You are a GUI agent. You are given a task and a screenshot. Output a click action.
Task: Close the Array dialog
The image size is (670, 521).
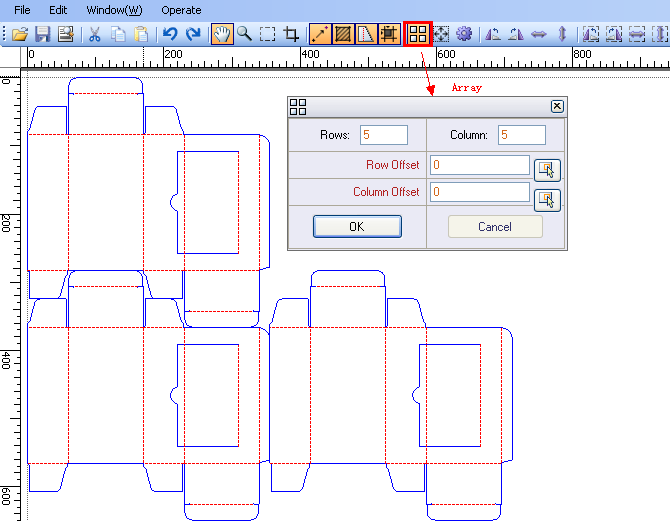[x=557, y=106]
